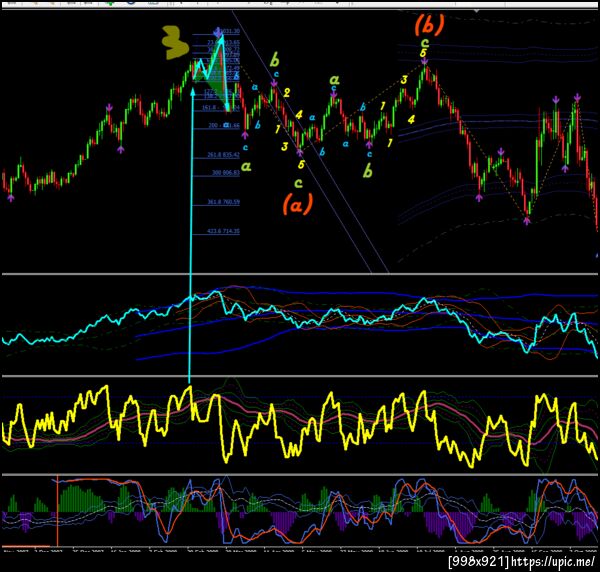
Task: Select the 300 806.83 Fibonacci level label
Action: pos(226,173)
